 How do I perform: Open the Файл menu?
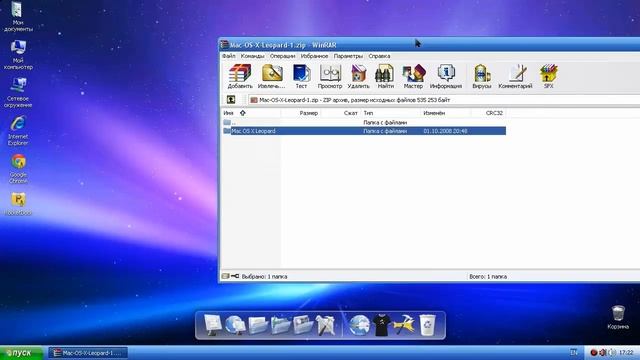(x=229, y=56)
